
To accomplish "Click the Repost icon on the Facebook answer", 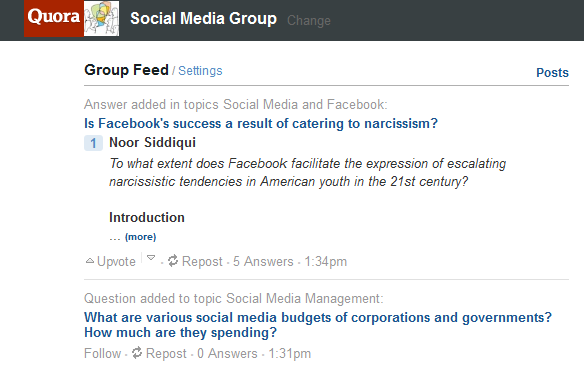I will point(172,261).
